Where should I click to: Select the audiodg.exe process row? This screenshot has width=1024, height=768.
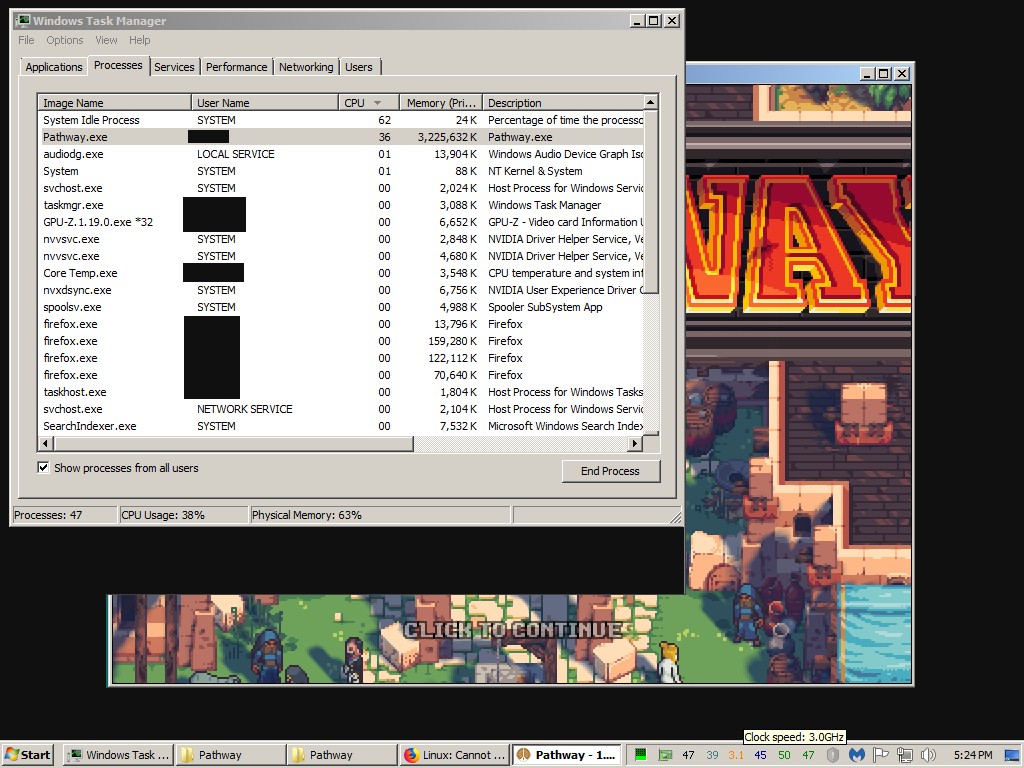tap(341, 154)
